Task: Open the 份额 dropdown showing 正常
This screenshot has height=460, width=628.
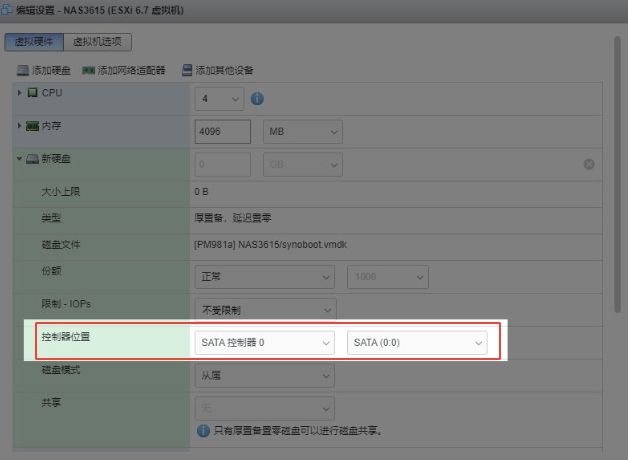Action: [265, 277]
